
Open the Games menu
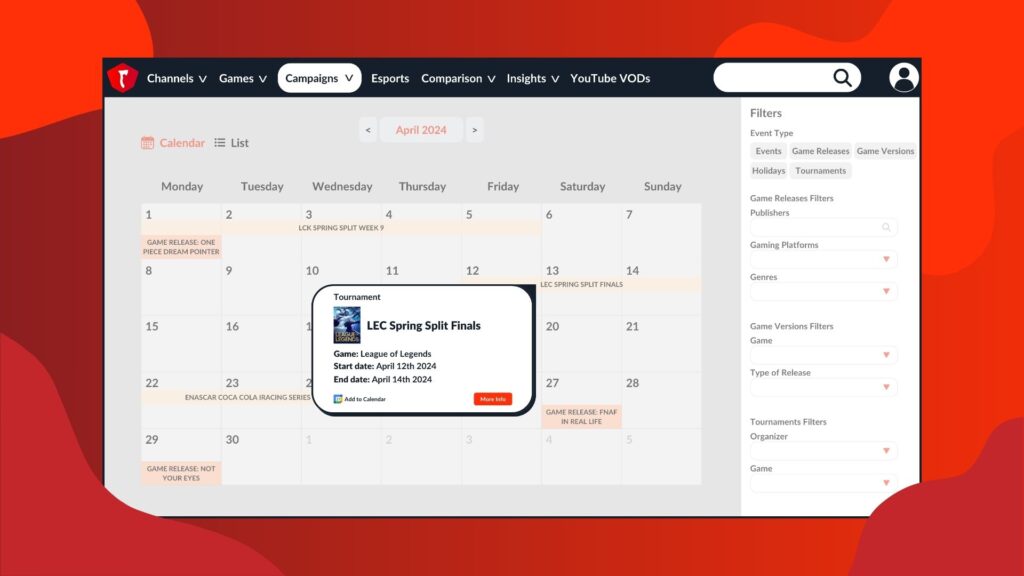coord(243,78)
